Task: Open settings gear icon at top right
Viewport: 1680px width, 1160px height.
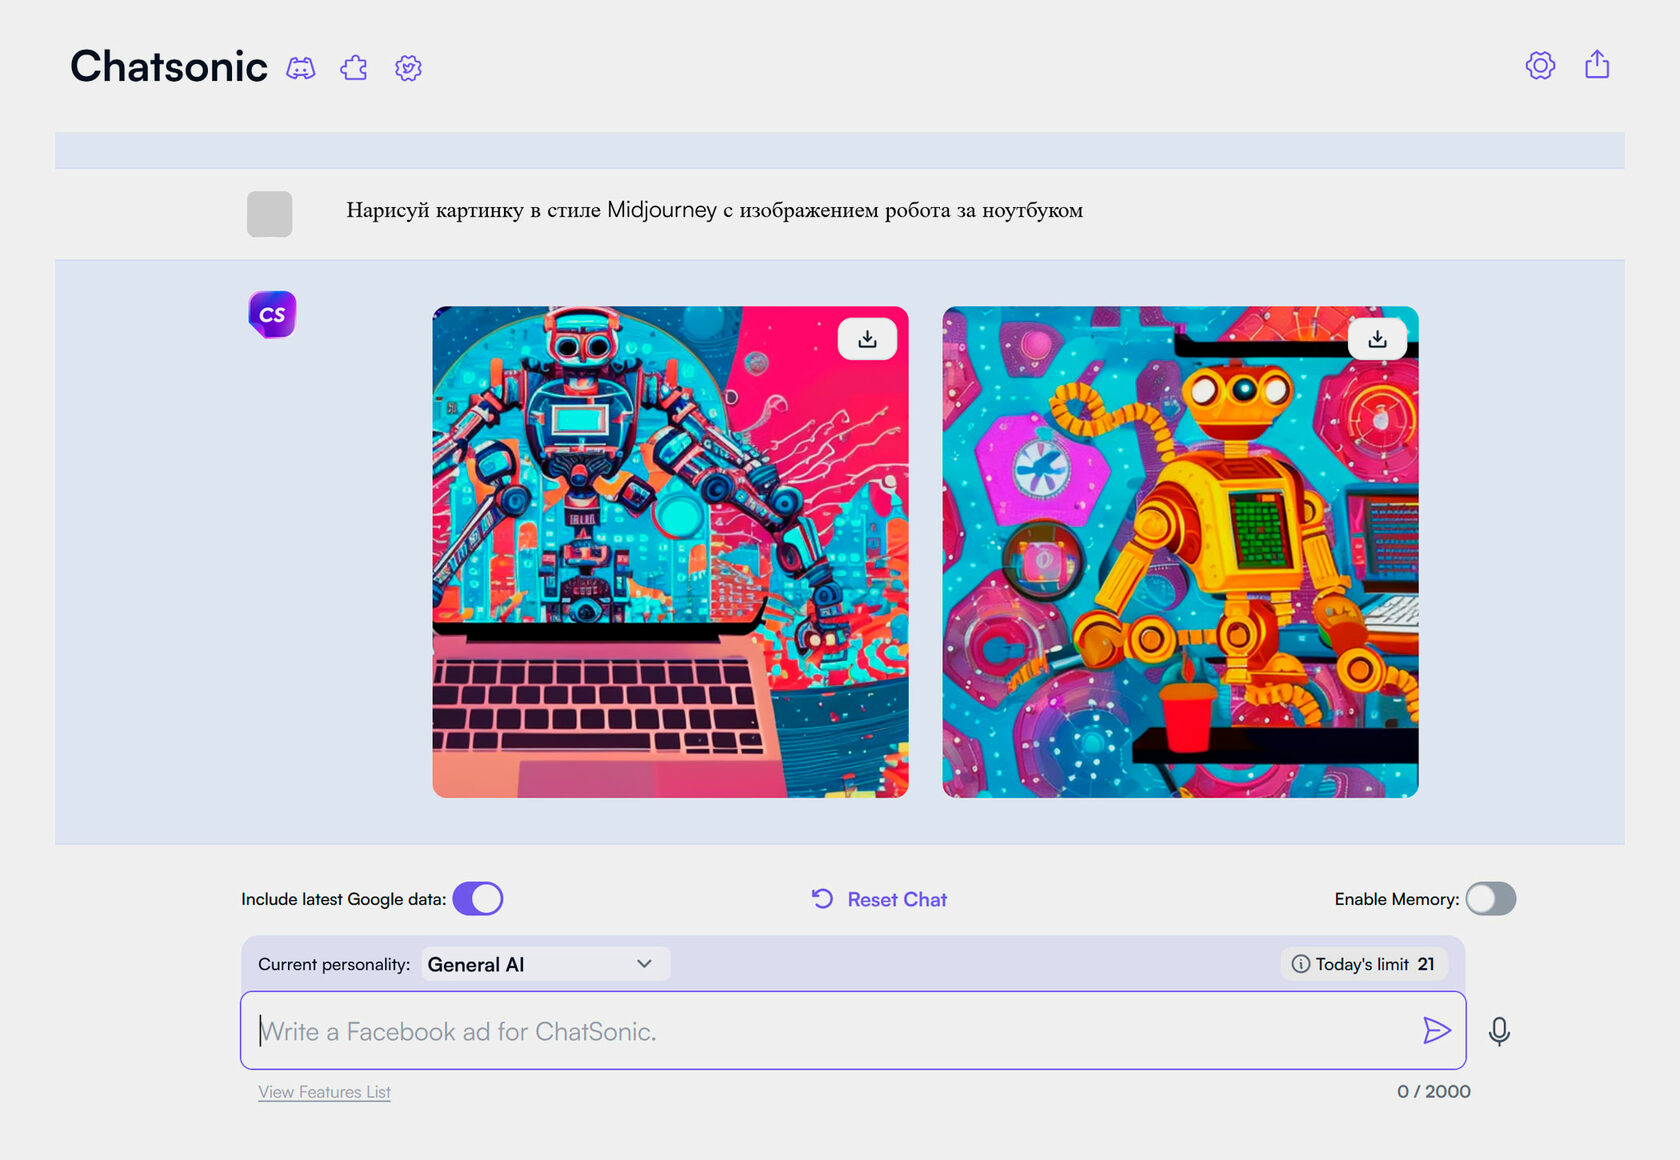Action: 1540,66
